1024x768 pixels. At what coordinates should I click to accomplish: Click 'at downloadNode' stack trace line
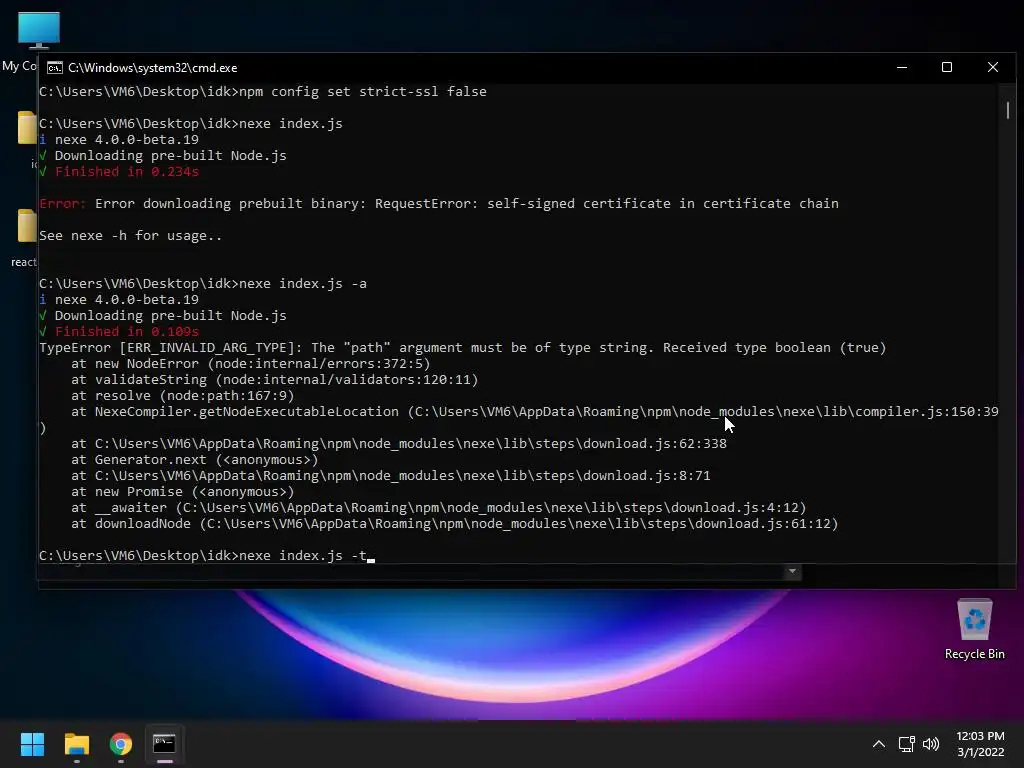point(455,524)
